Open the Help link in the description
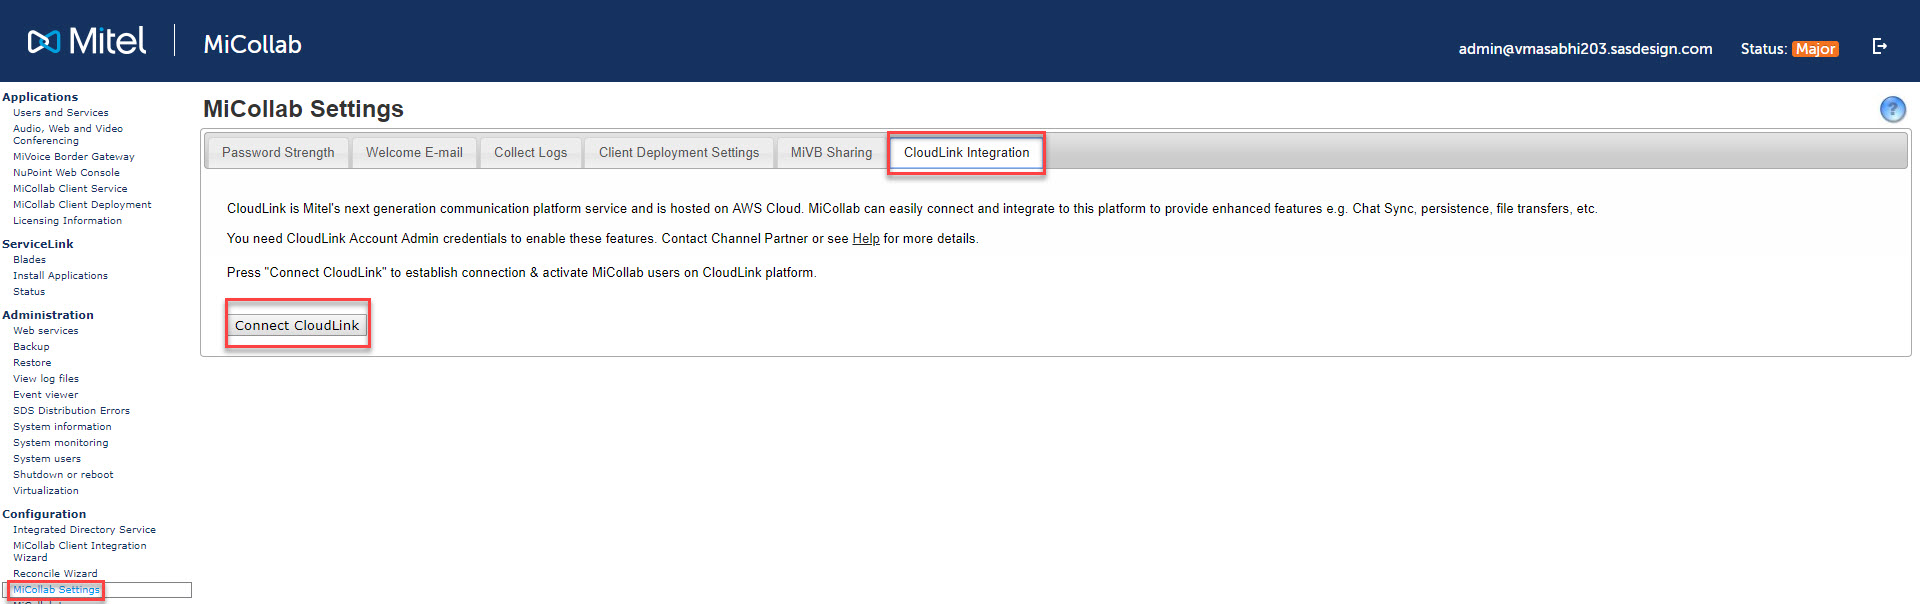Viewport: 1920px width, 604px height. click(866, 238)
